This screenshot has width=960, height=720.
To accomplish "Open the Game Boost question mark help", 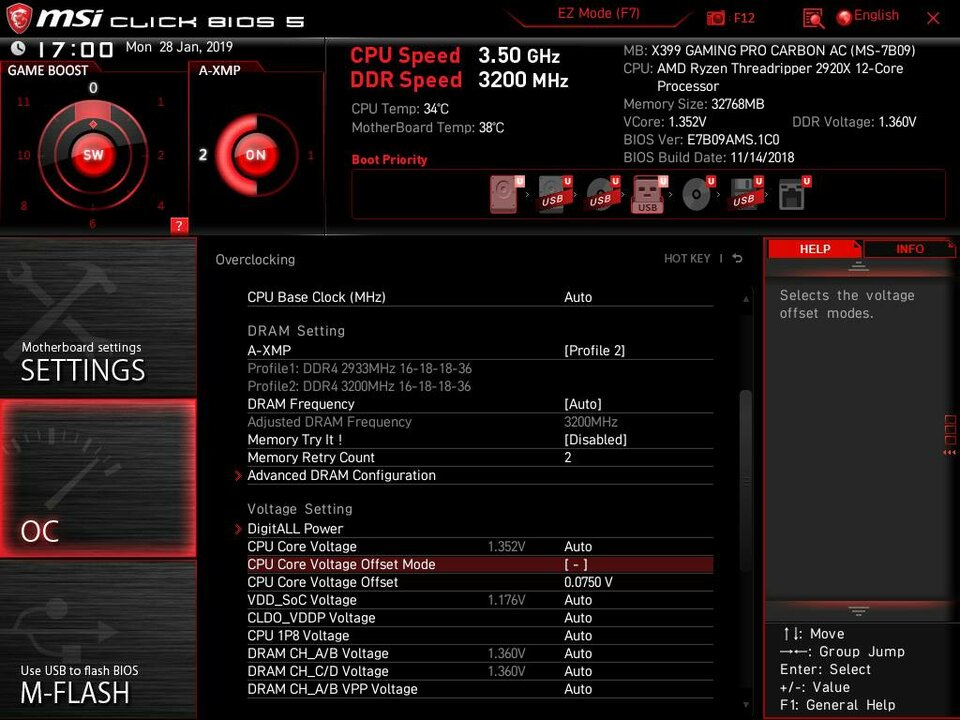I will (179, 225).
